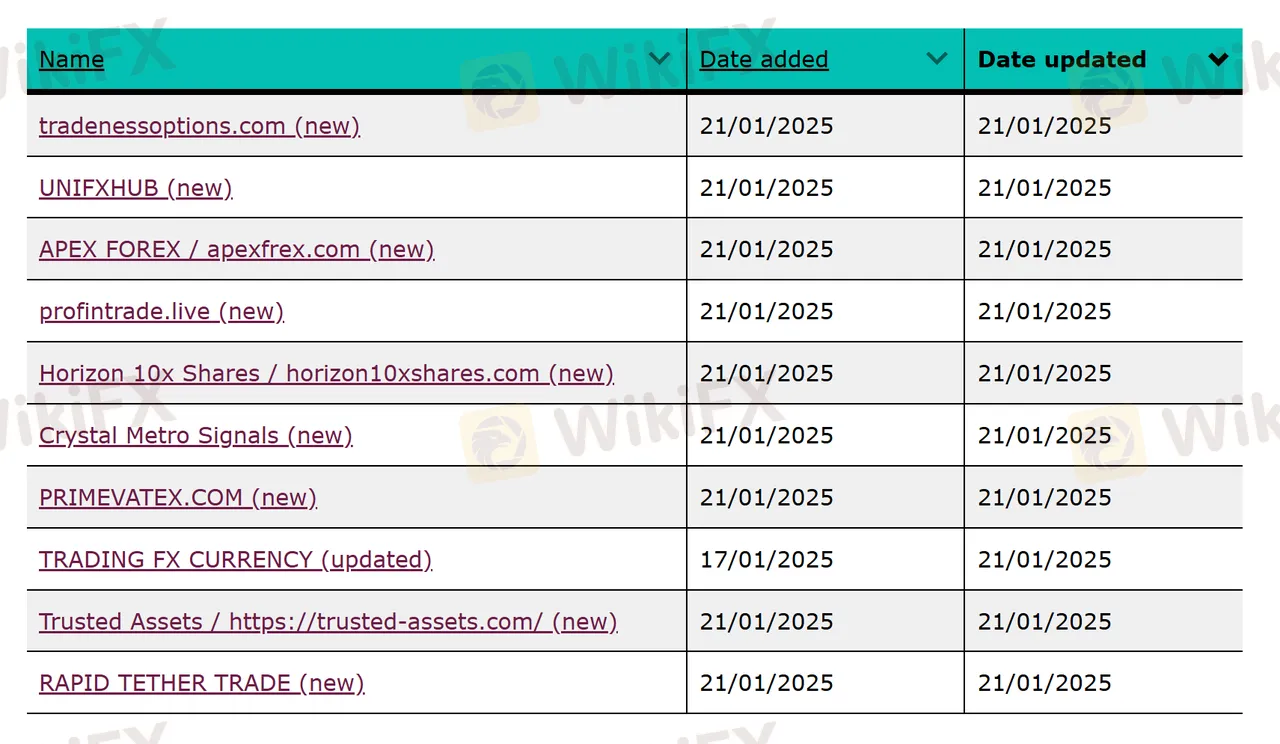The height and width of the screenshot is (744, 1280).
Task: Select Date added cell in Crystal Metro Signals row
Action: (826, 436)
